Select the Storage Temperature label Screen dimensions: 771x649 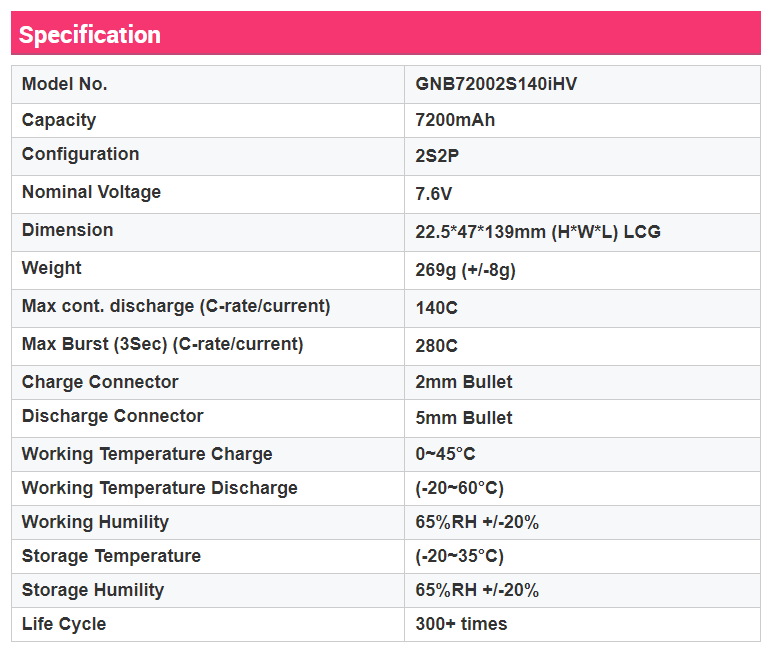tap(111, 556)
